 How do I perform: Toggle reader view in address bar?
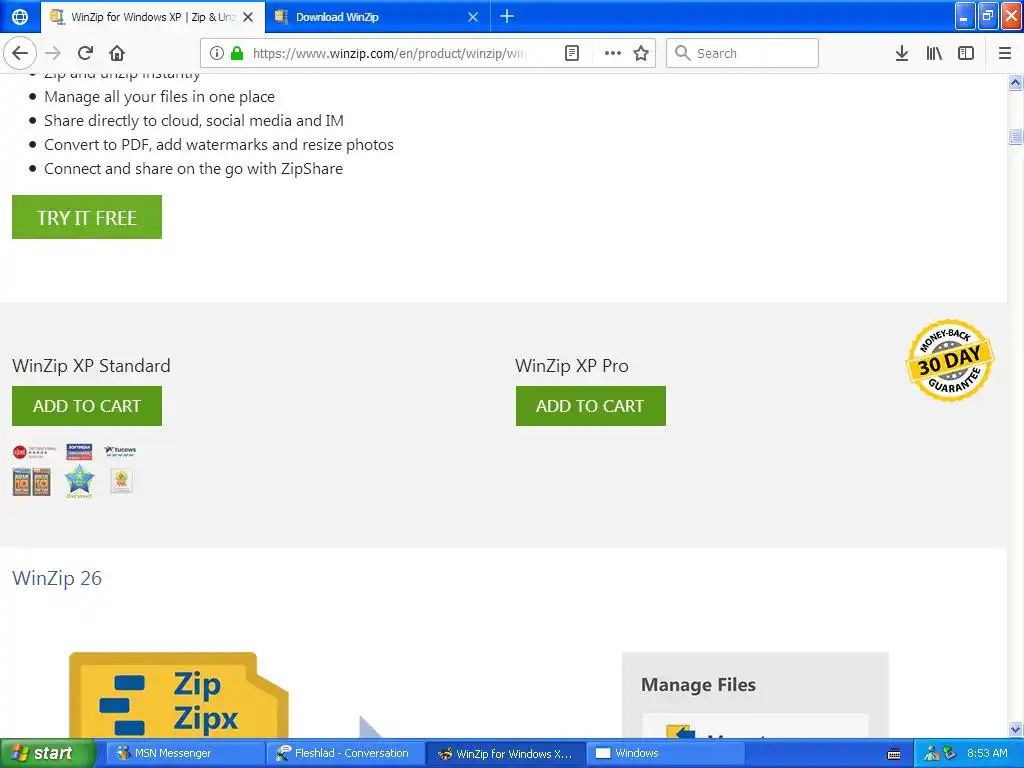click(572, 53)
